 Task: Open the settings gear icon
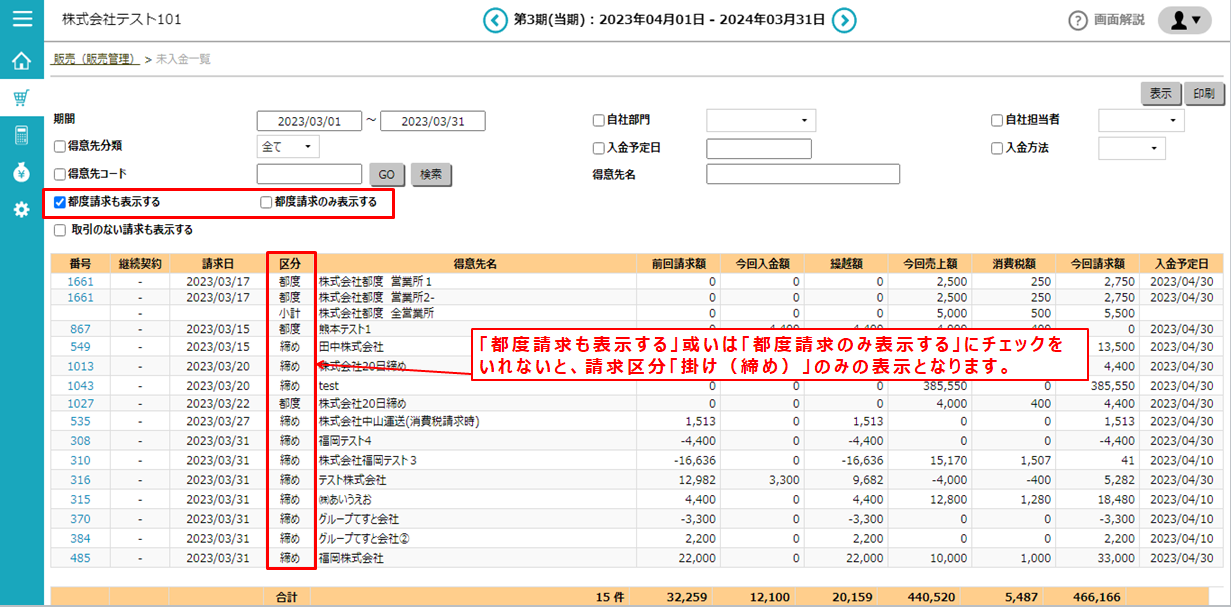[x=21, y=210]
